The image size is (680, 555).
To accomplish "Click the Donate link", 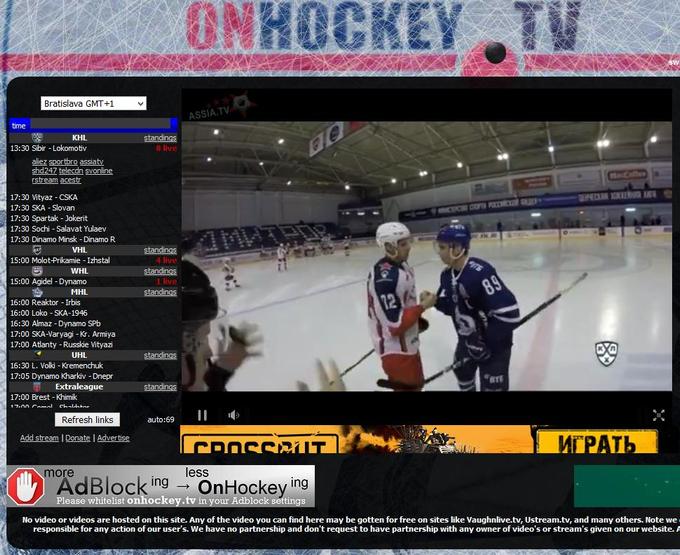I will (x=77, y=438).
